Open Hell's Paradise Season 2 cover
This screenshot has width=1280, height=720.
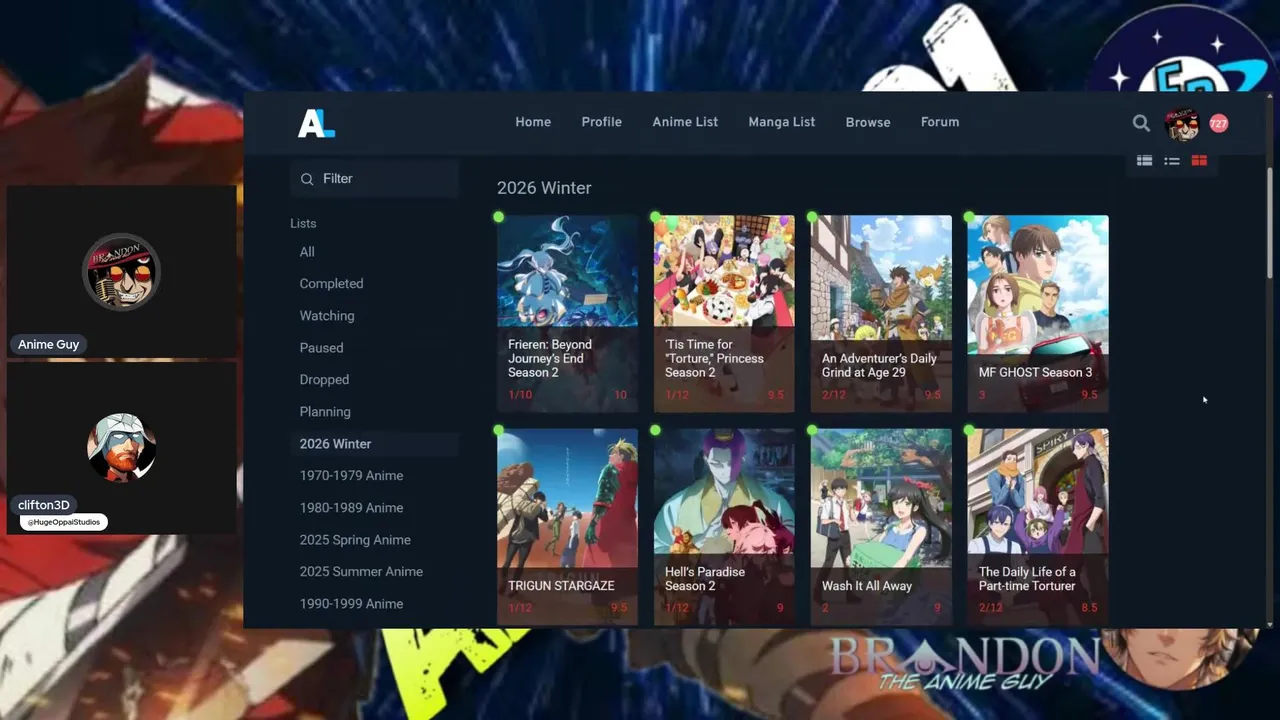coord(724,527)
